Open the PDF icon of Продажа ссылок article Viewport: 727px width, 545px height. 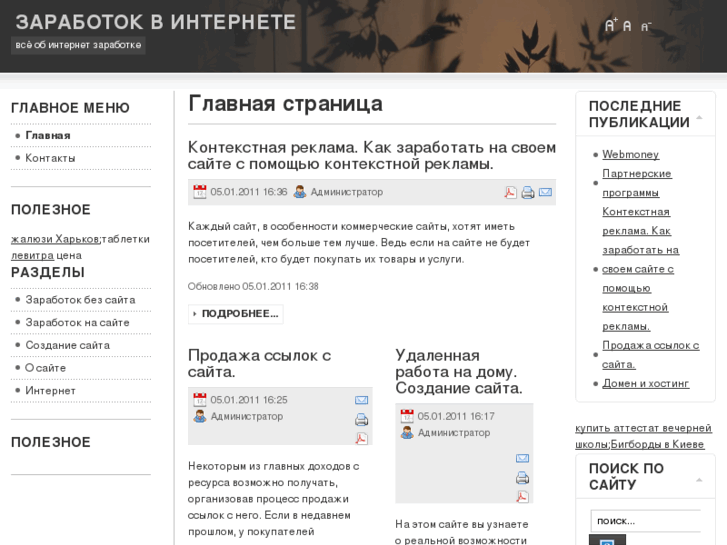click(361, 438)
